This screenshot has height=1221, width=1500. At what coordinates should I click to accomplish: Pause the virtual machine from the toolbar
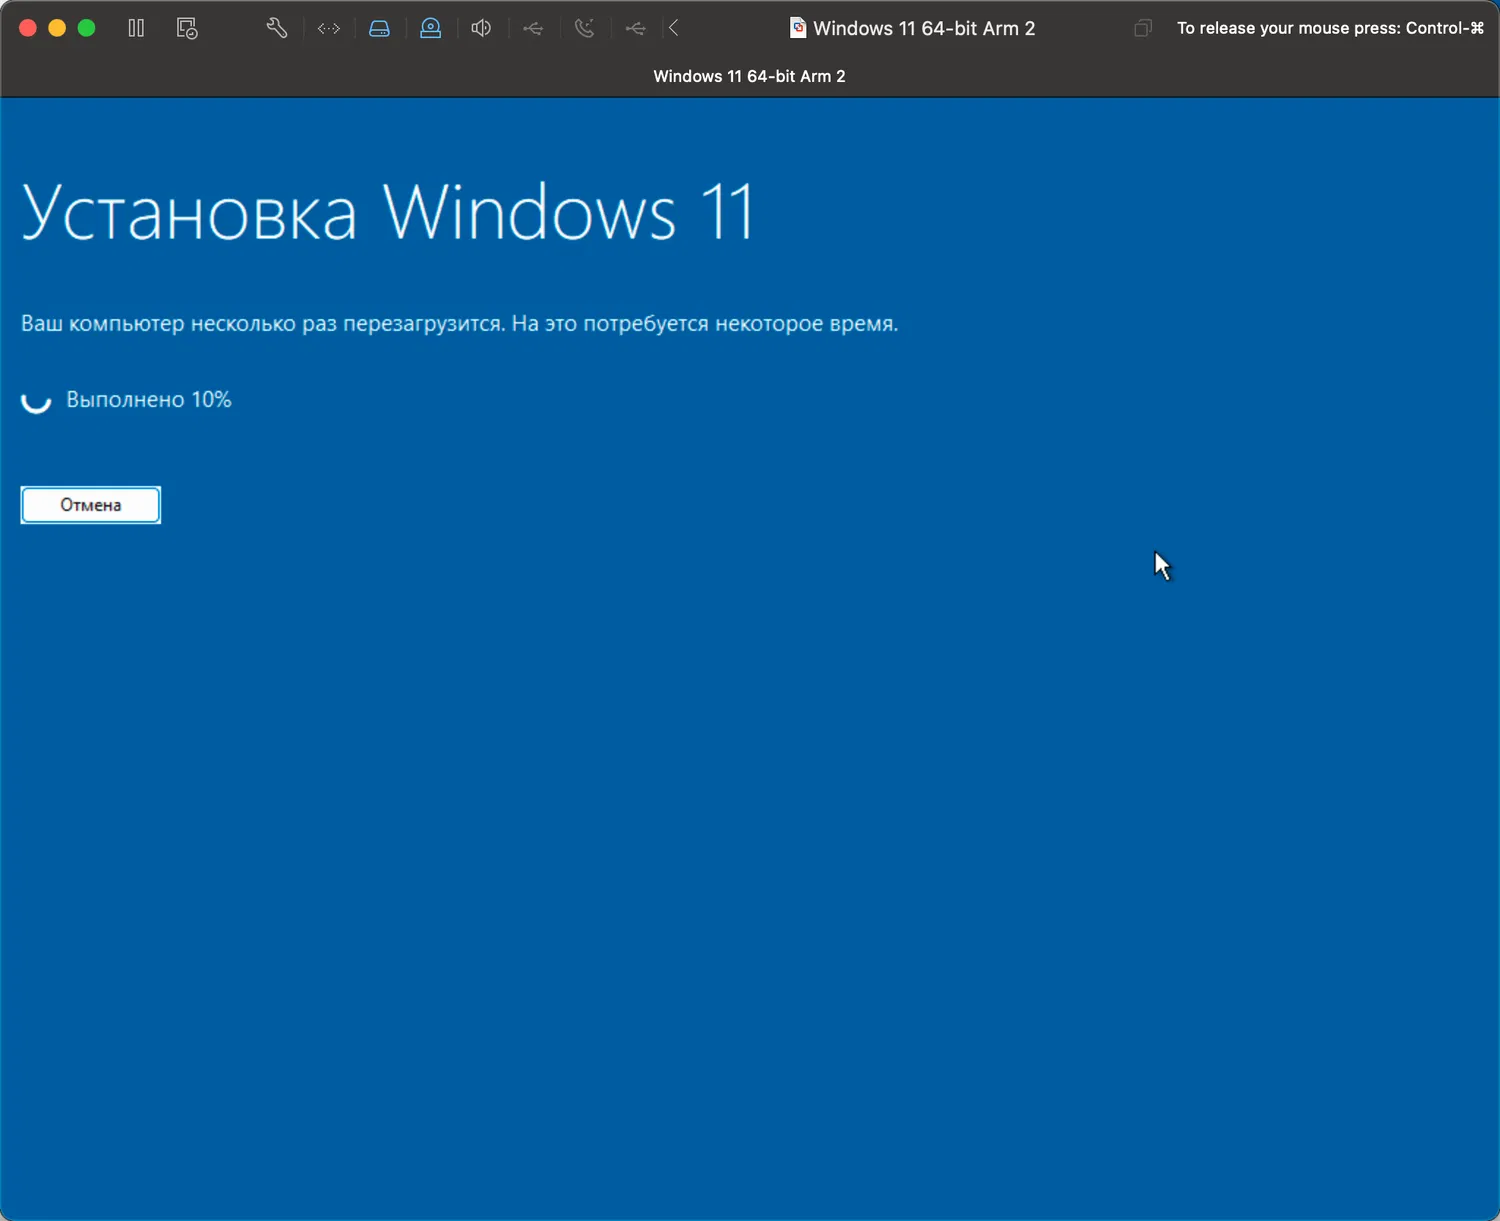[136, 28]
